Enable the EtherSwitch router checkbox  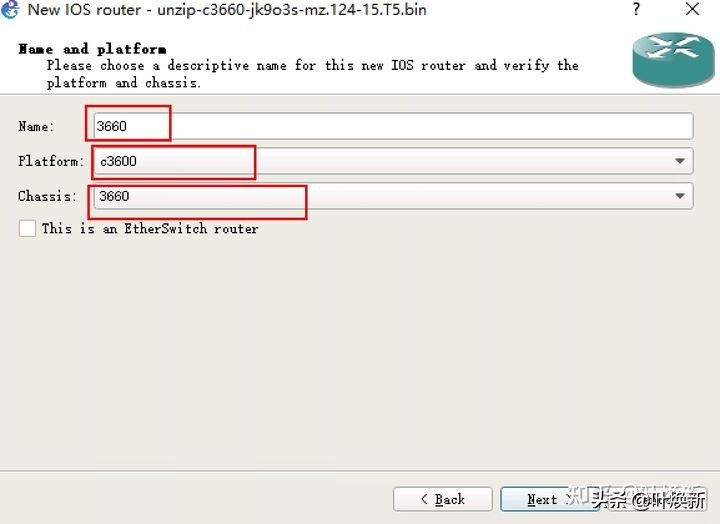coord(27,228)
